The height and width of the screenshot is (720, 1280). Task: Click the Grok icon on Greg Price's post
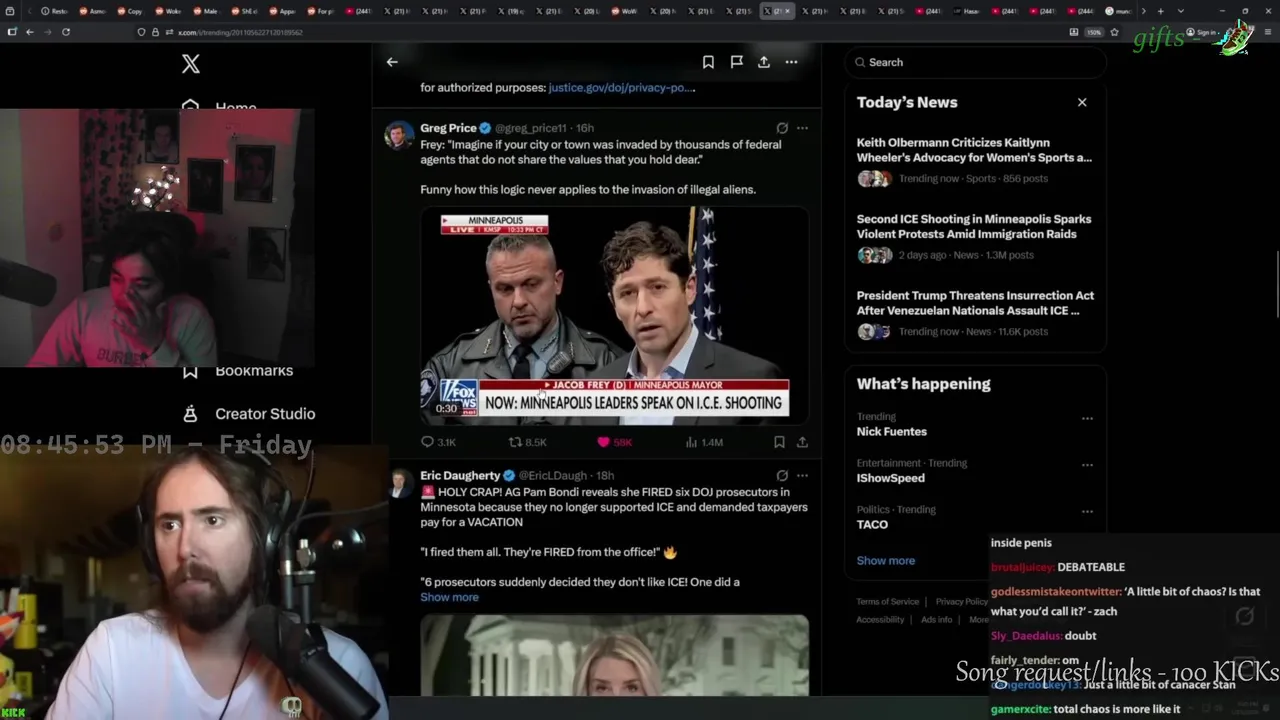pos(782,128)
